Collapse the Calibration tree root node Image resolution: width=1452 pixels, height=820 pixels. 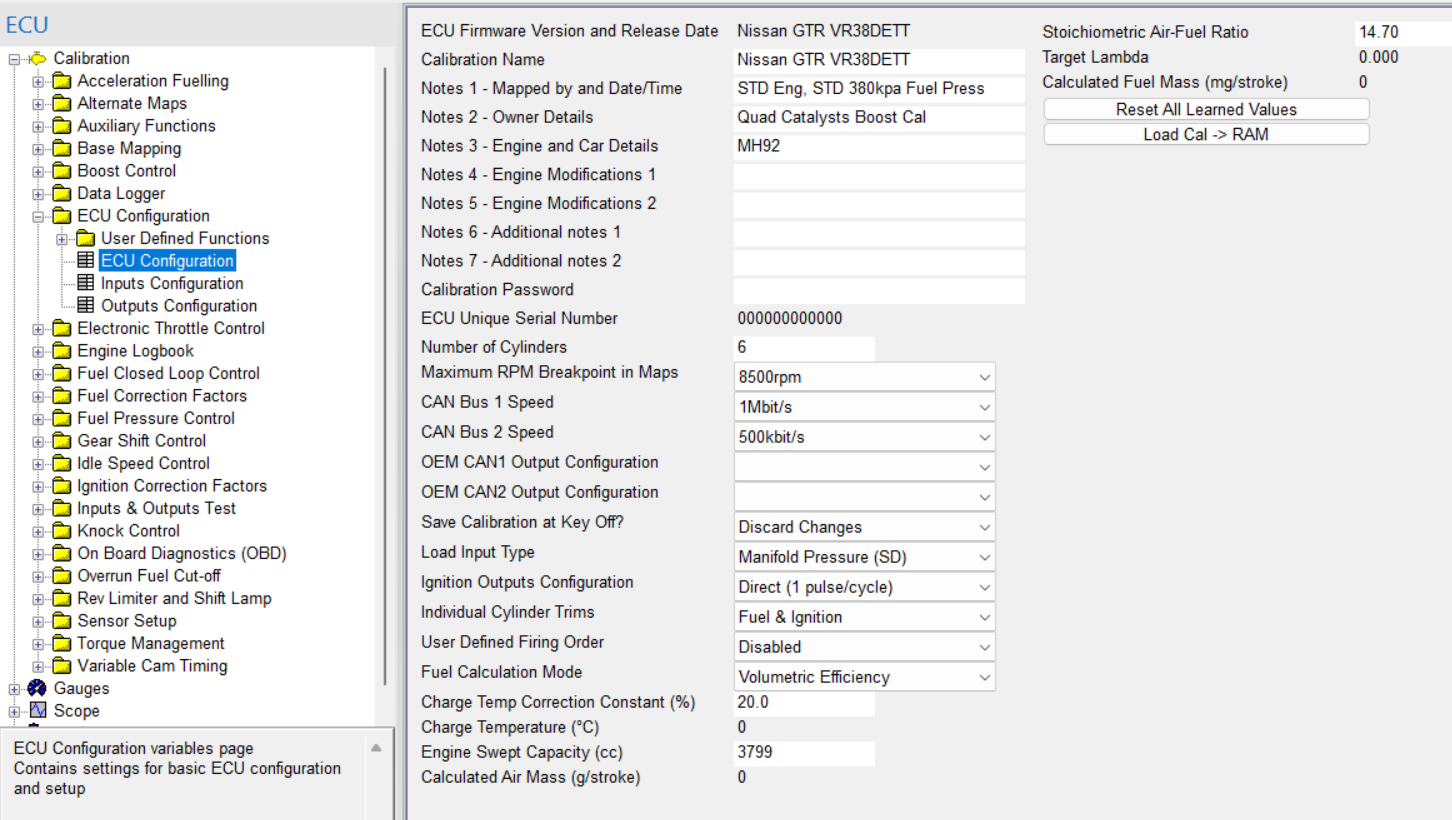tap(14, 59)
